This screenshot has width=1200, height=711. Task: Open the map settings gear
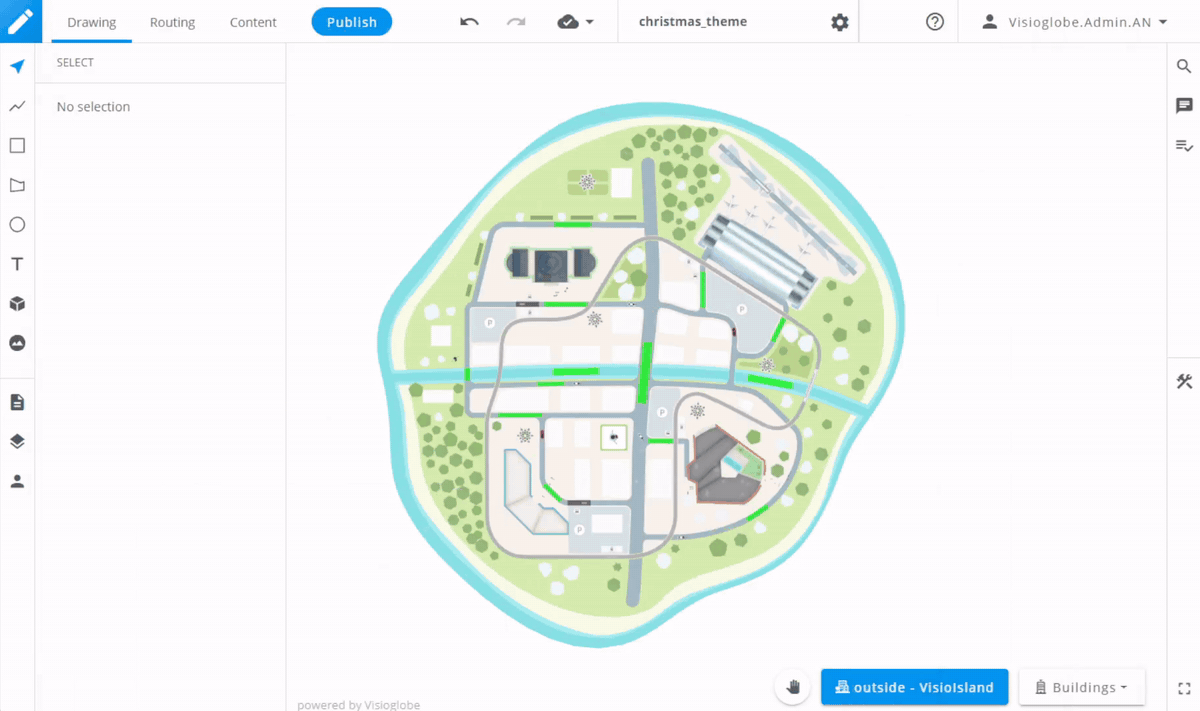(x=840, y=22)
